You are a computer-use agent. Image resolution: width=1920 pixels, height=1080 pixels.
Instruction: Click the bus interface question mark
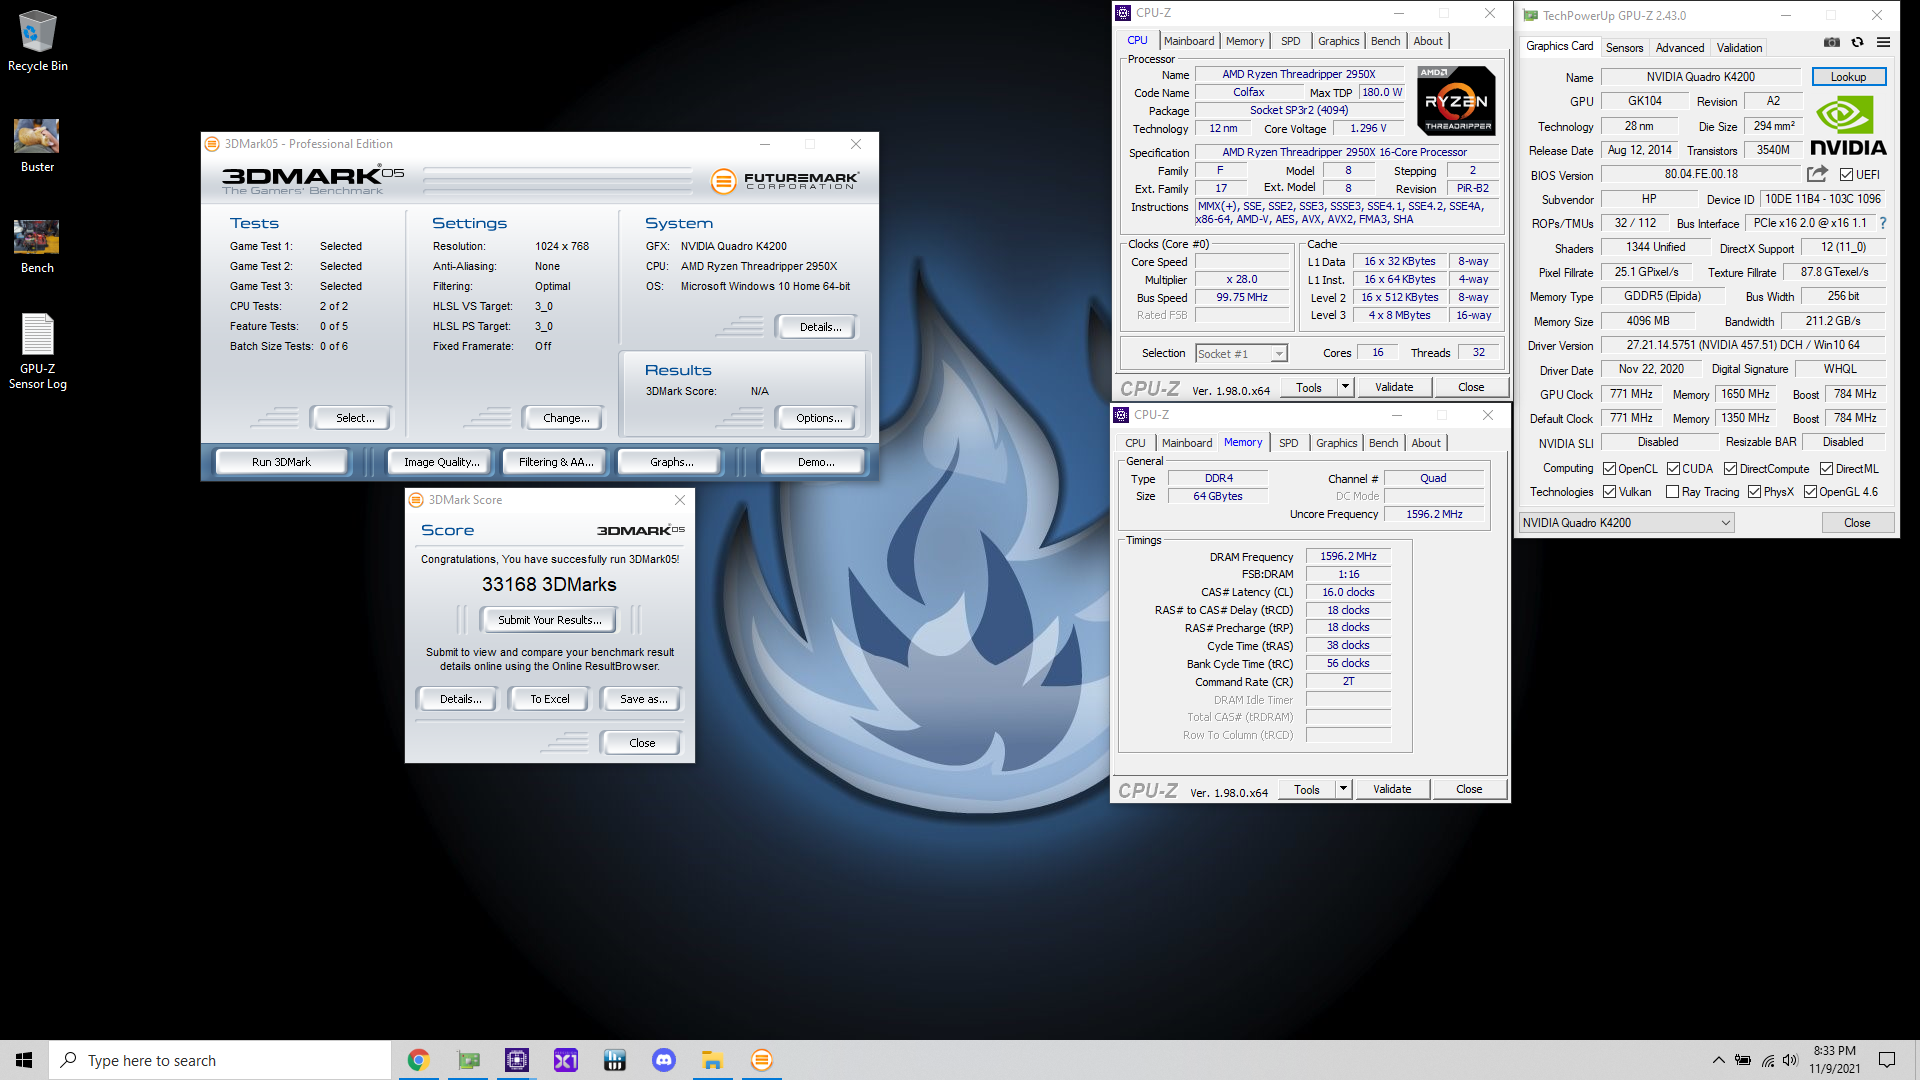coord(1883,223)
